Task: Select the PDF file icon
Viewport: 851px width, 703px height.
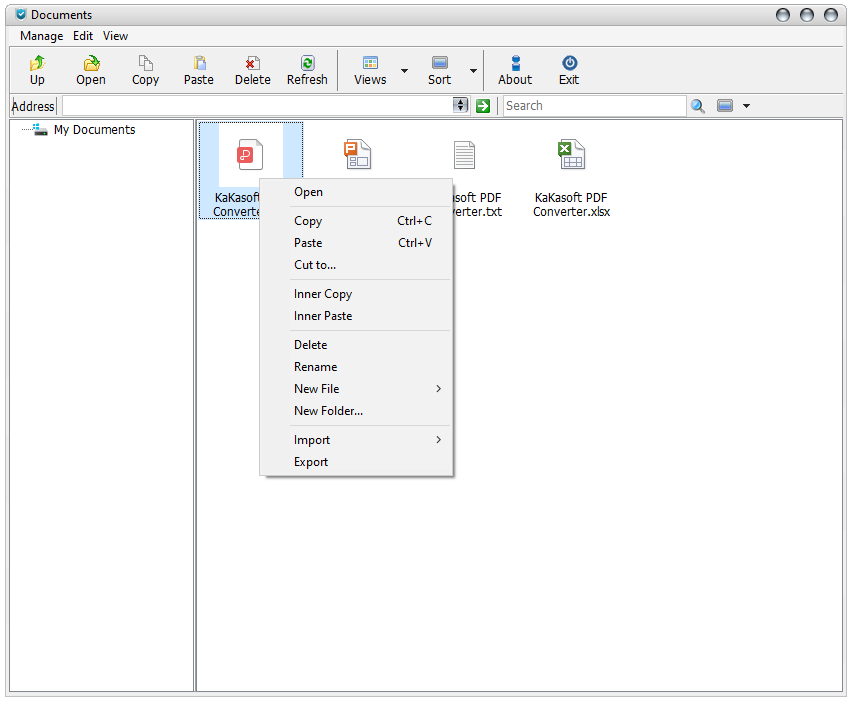Action: pyautogui.click(x=250, y=155)
